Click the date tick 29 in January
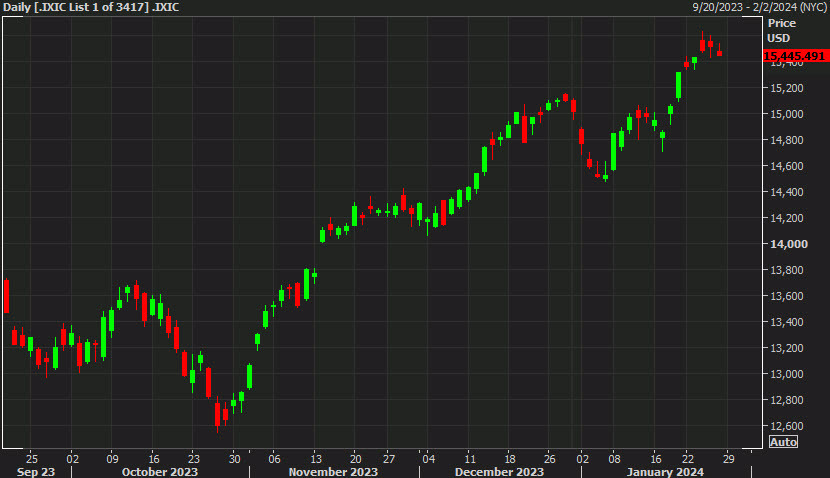This screenshot has height=478, width=830. click(728, 459)
